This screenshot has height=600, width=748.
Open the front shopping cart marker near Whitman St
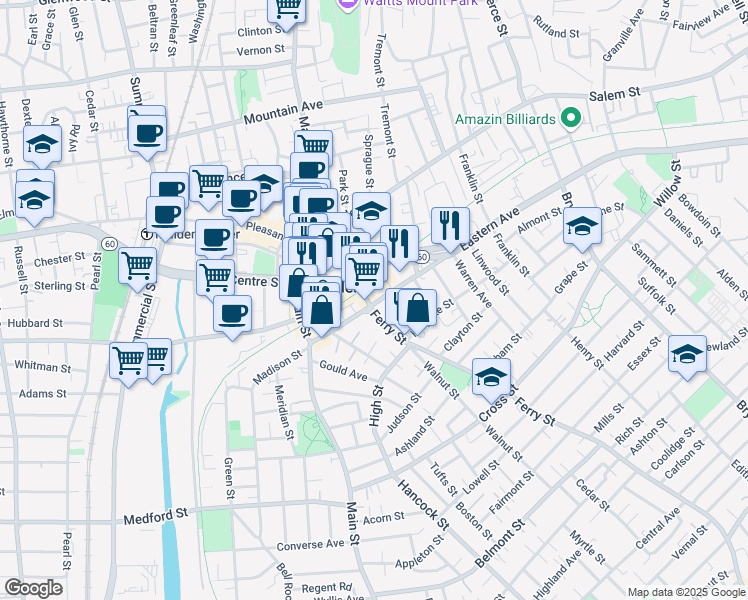click(128, 363)
